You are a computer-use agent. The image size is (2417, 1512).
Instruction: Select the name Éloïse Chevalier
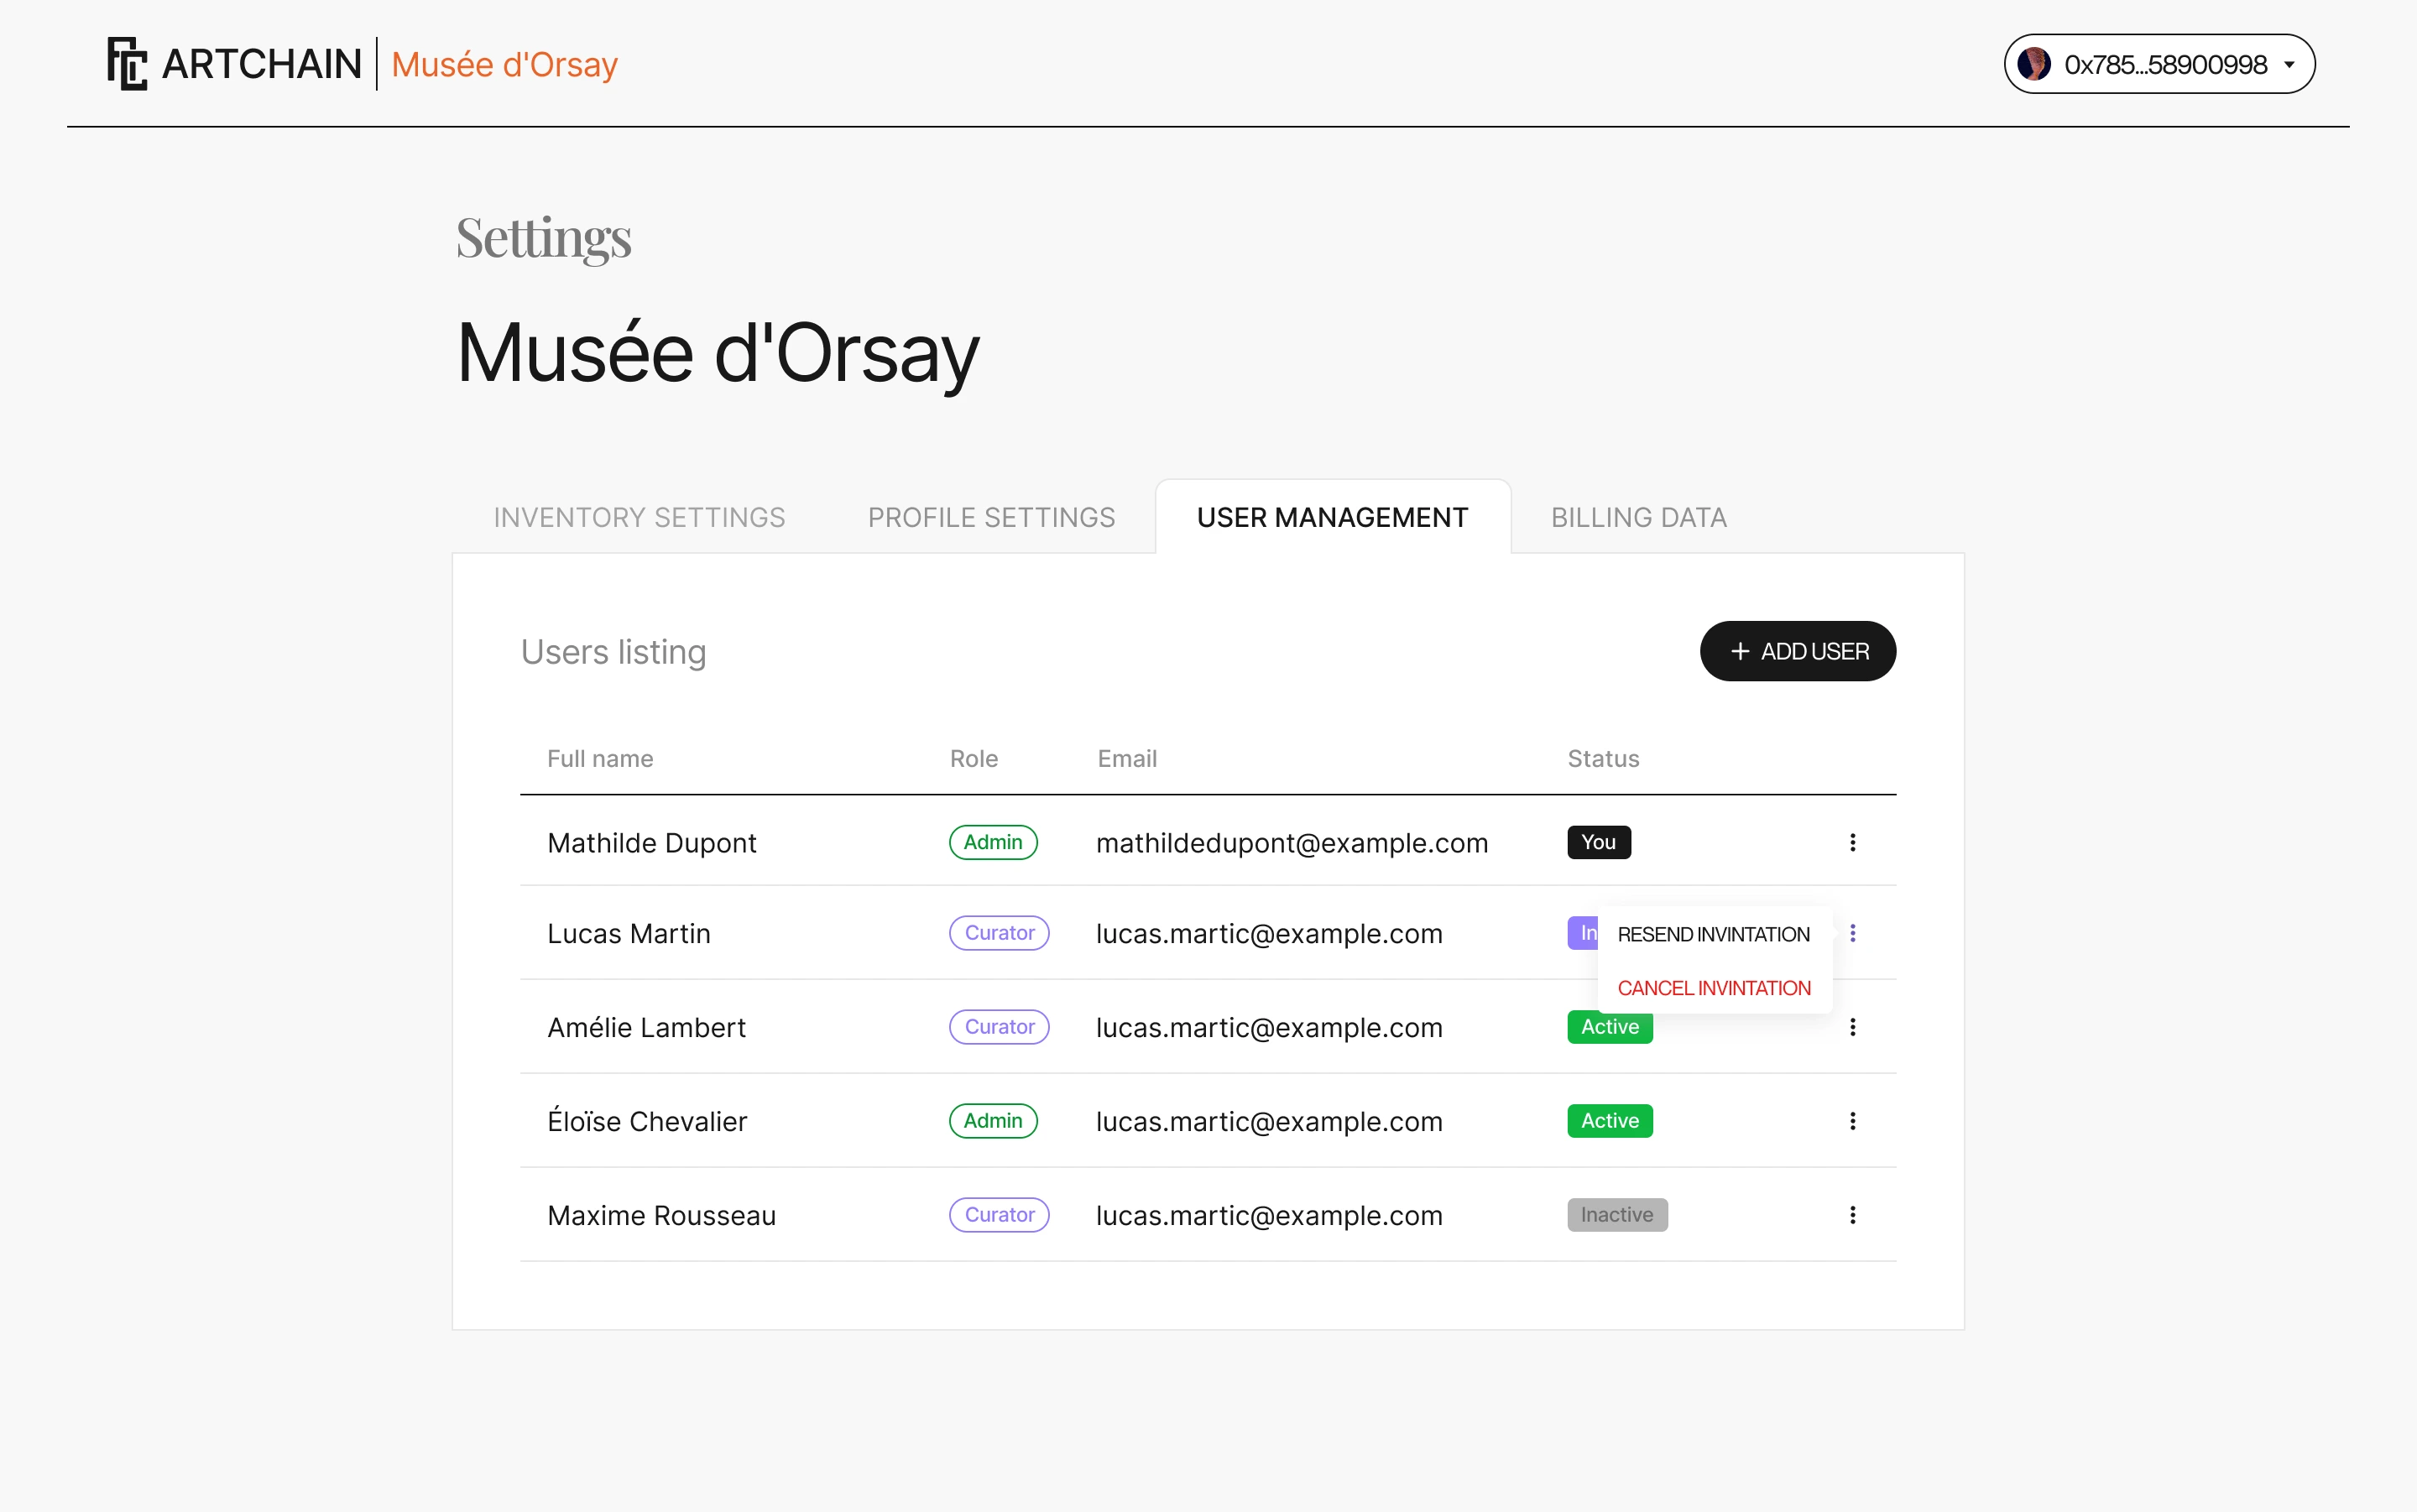pos(646,1121)
